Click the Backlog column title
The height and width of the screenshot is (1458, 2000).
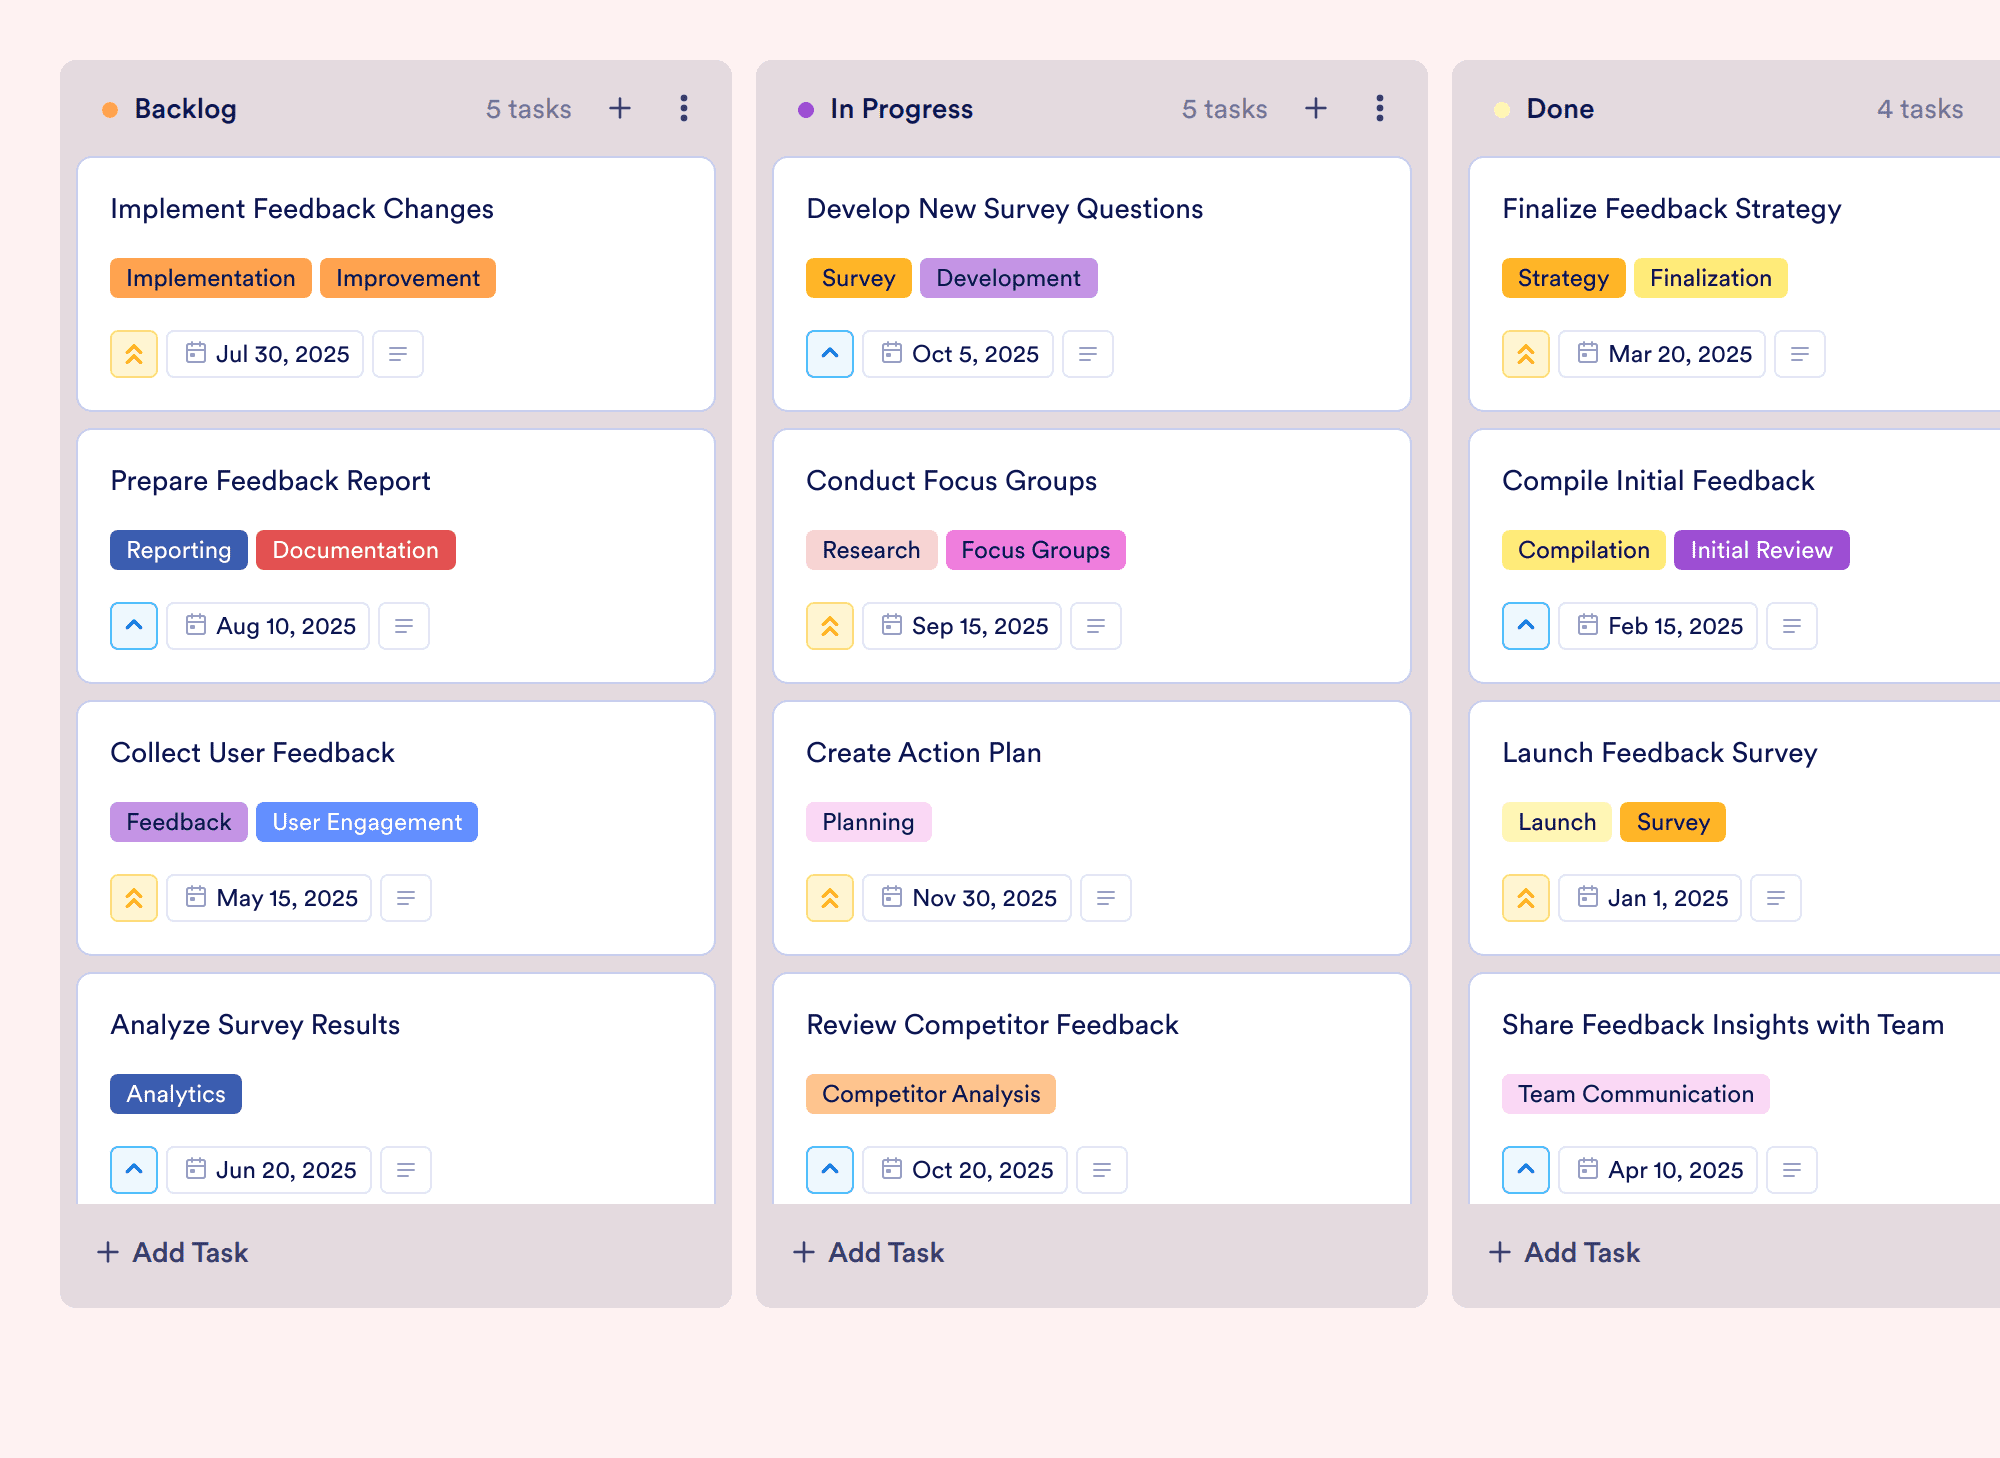(185, 108)
